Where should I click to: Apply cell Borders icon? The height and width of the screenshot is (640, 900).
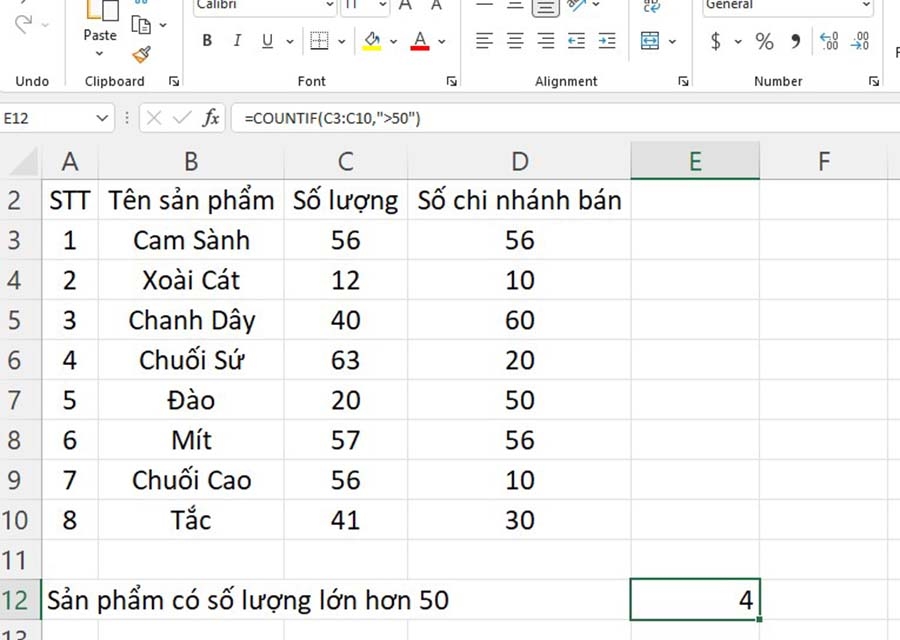319,41
